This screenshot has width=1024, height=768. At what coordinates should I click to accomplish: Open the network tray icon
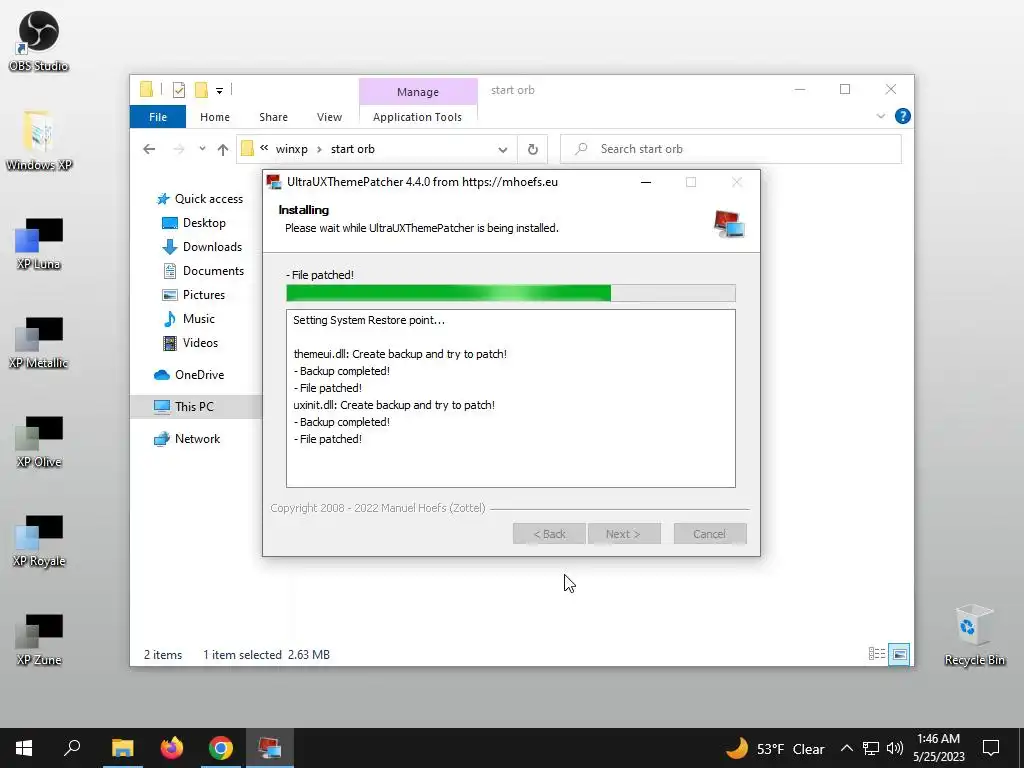pyautogui.click(x=871, y=748)
